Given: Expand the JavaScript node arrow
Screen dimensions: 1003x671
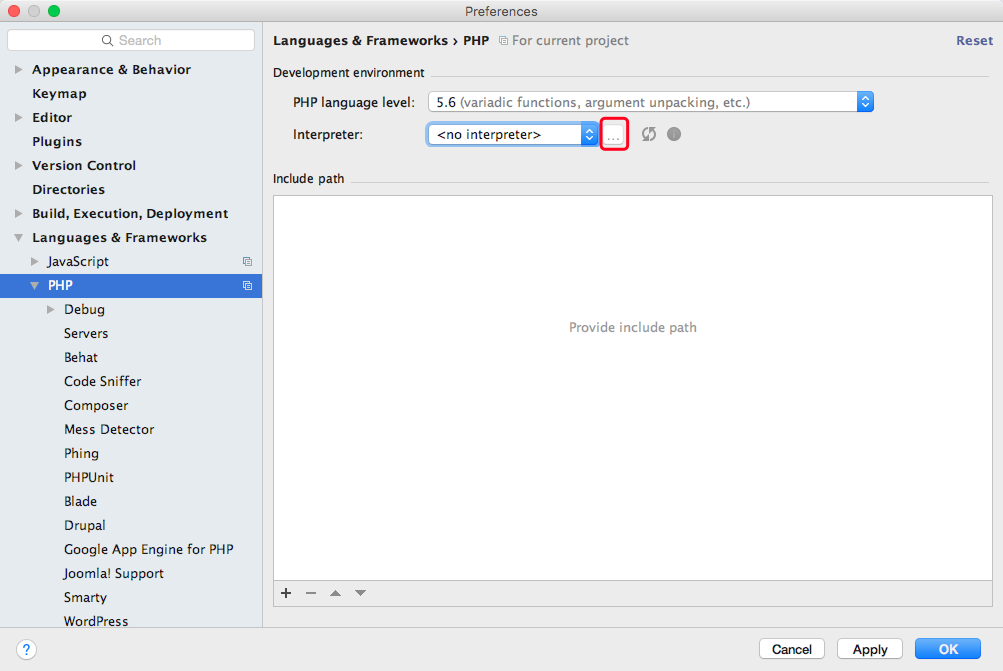Looking at the screenshot, I should coord(35,262).
